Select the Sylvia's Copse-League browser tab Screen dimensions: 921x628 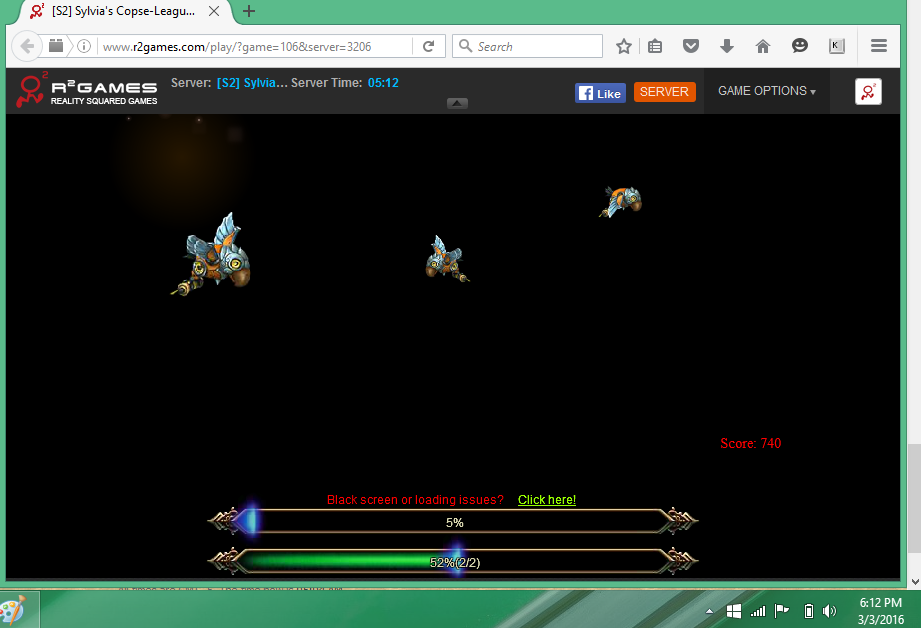(x=120, y=12)
